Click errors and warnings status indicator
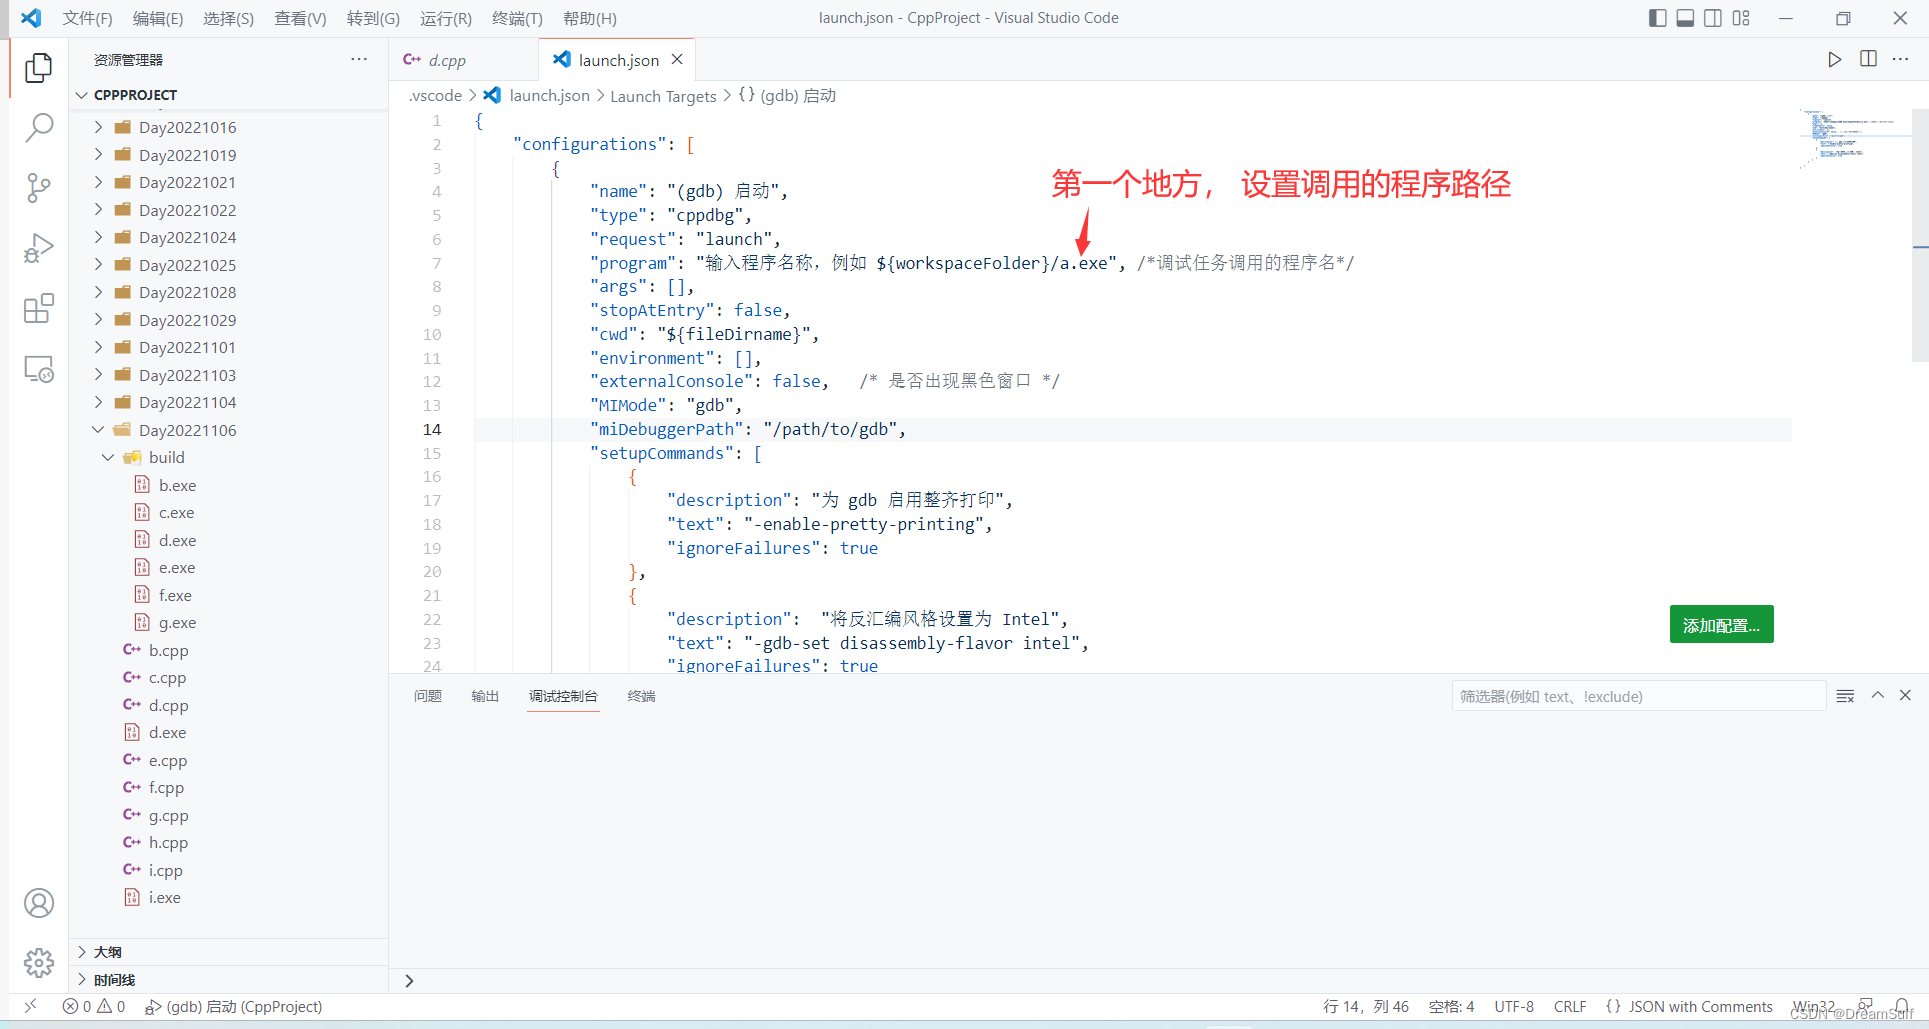1929x1029 pixels. (x=94, y=1007)
